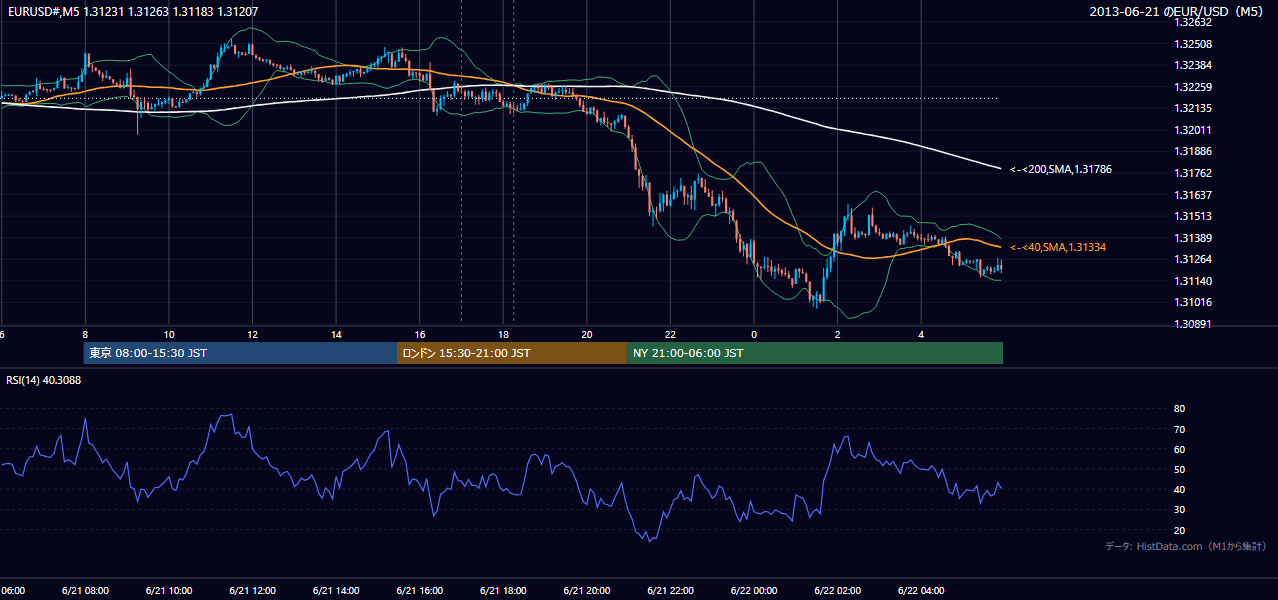This screenshot has width=1278, height=600.
Task: Click price axis value 1.32259
Action: tap(1193, 87)
